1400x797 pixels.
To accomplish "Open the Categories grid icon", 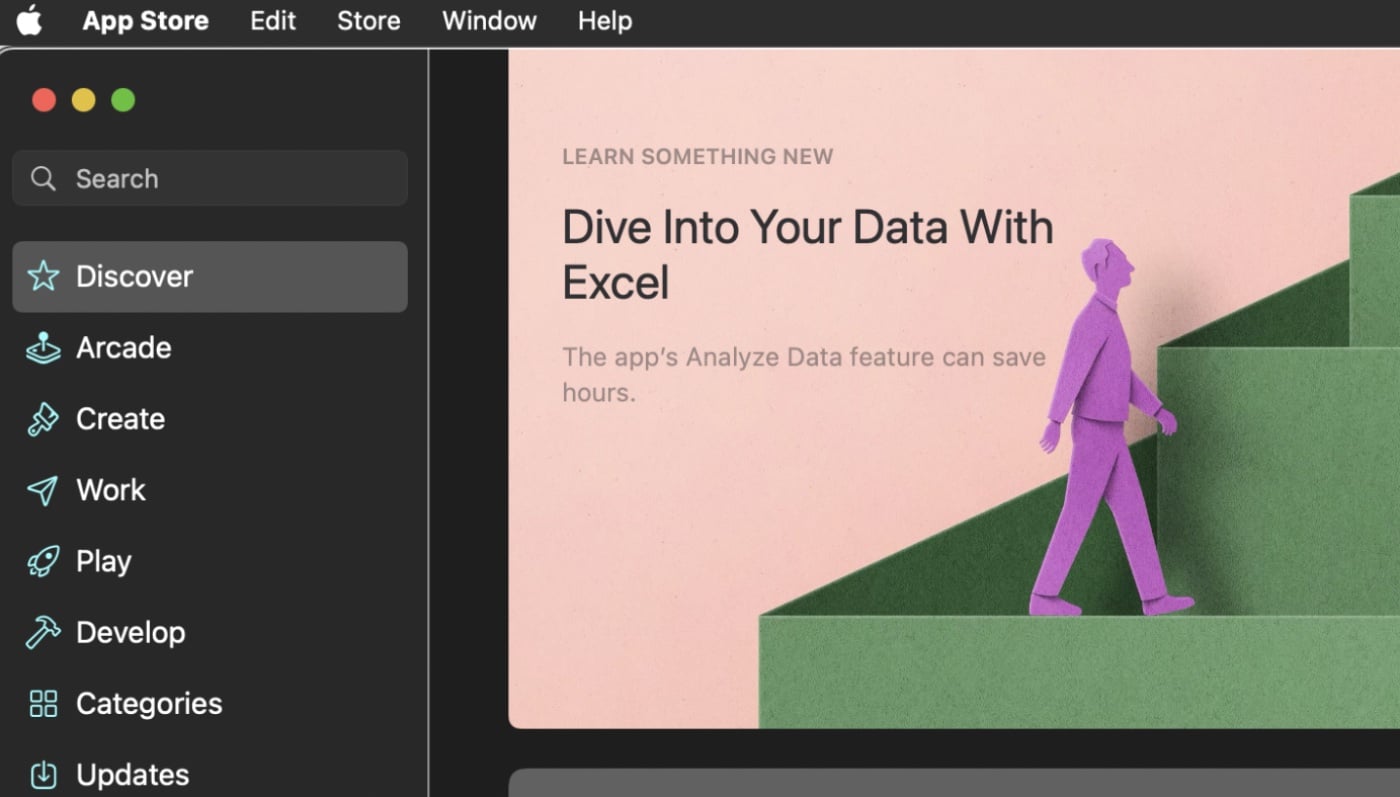I will (x=43, y=704).
